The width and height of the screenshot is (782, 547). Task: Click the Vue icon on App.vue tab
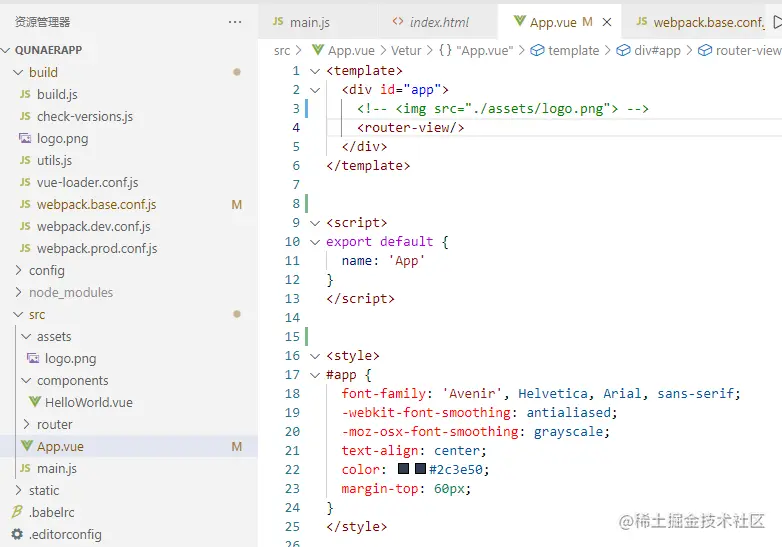point(520,21)
